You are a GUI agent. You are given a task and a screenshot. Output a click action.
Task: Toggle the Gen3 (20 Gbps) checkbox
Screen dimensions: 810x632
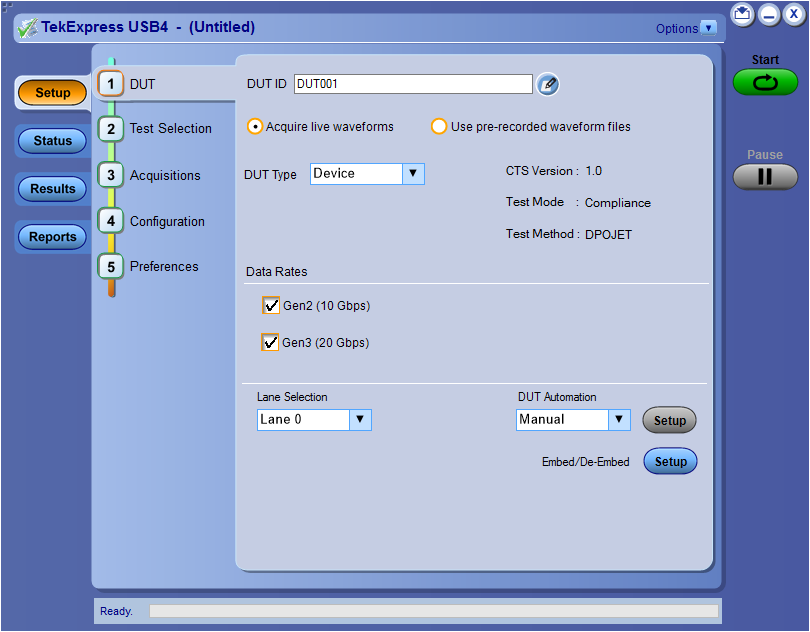coord(270,343)
